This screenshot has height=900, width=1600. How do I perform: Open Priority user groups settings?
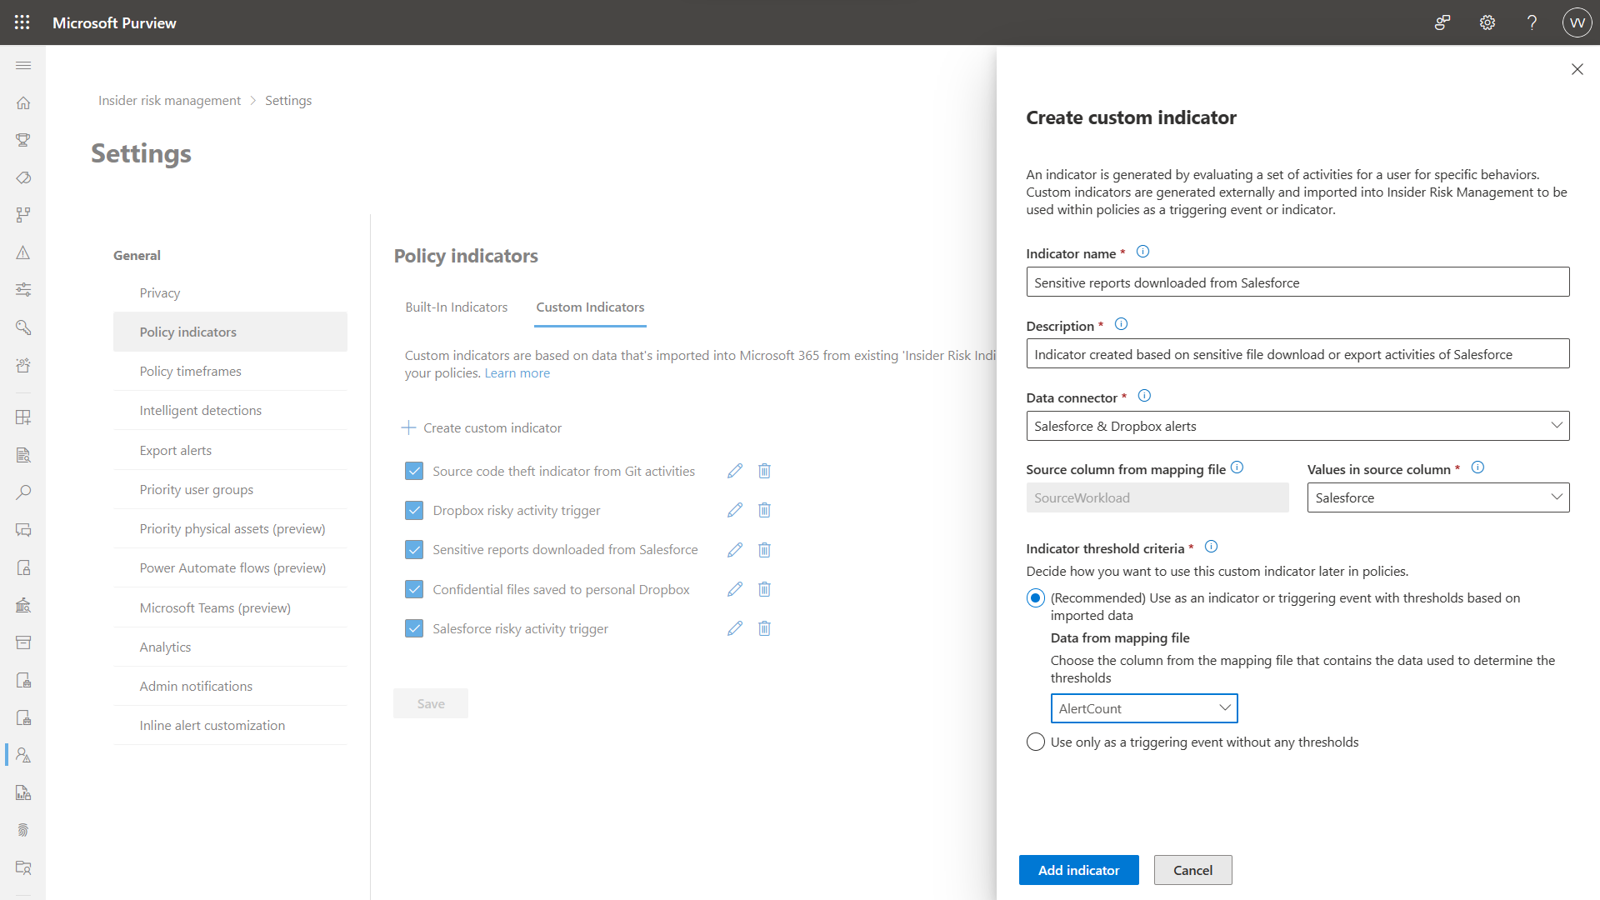tap(230, 489)
